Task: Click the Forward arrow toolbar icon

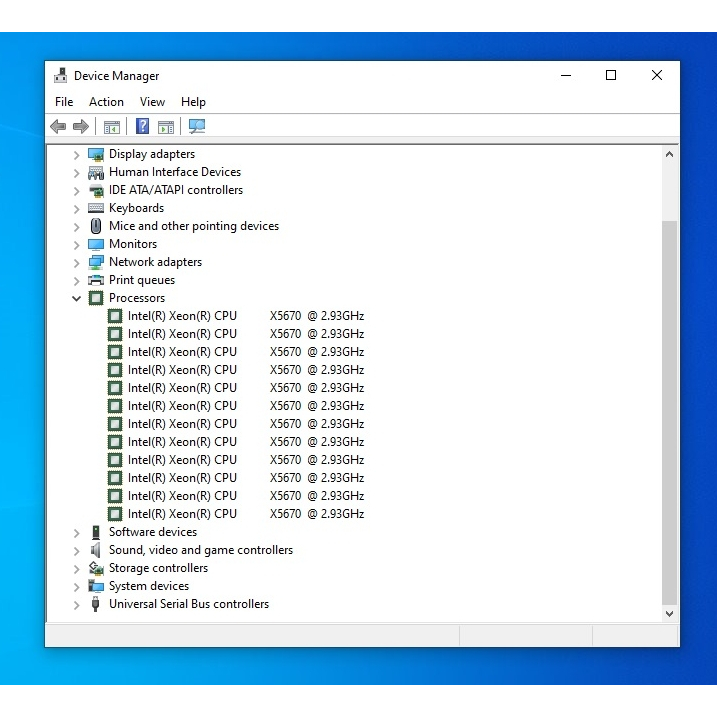Action: 81,126
